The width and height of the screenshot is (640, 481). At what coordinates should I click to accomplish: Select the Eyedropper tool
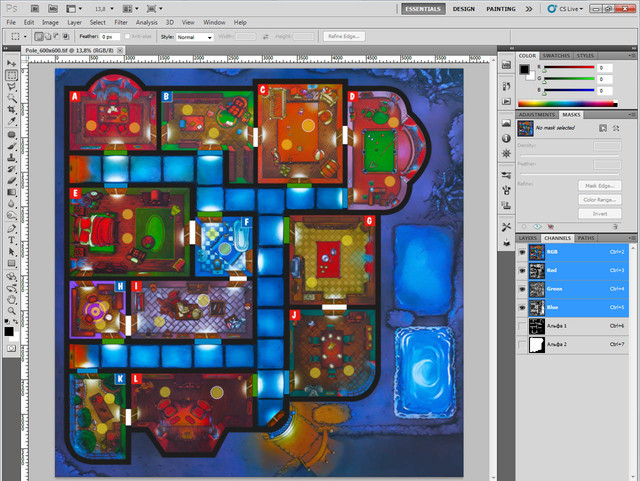(11, 121)
